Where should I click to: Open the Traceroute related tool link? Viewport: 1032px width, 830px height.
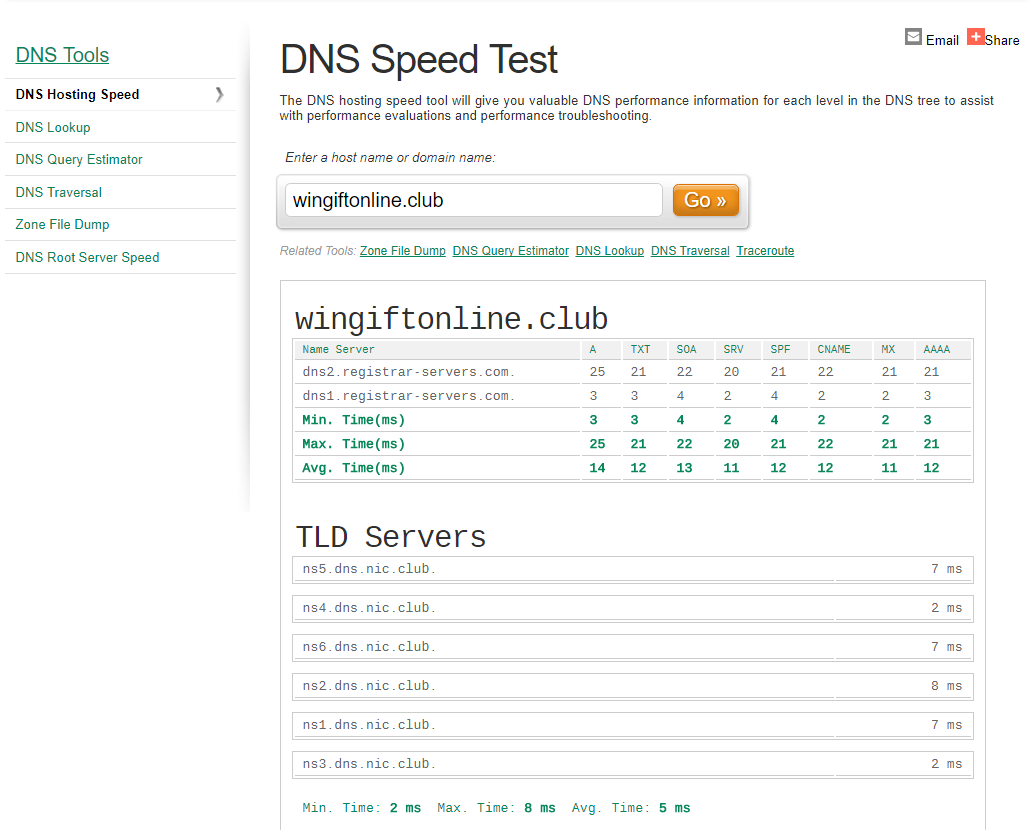[x=765, y=251]
